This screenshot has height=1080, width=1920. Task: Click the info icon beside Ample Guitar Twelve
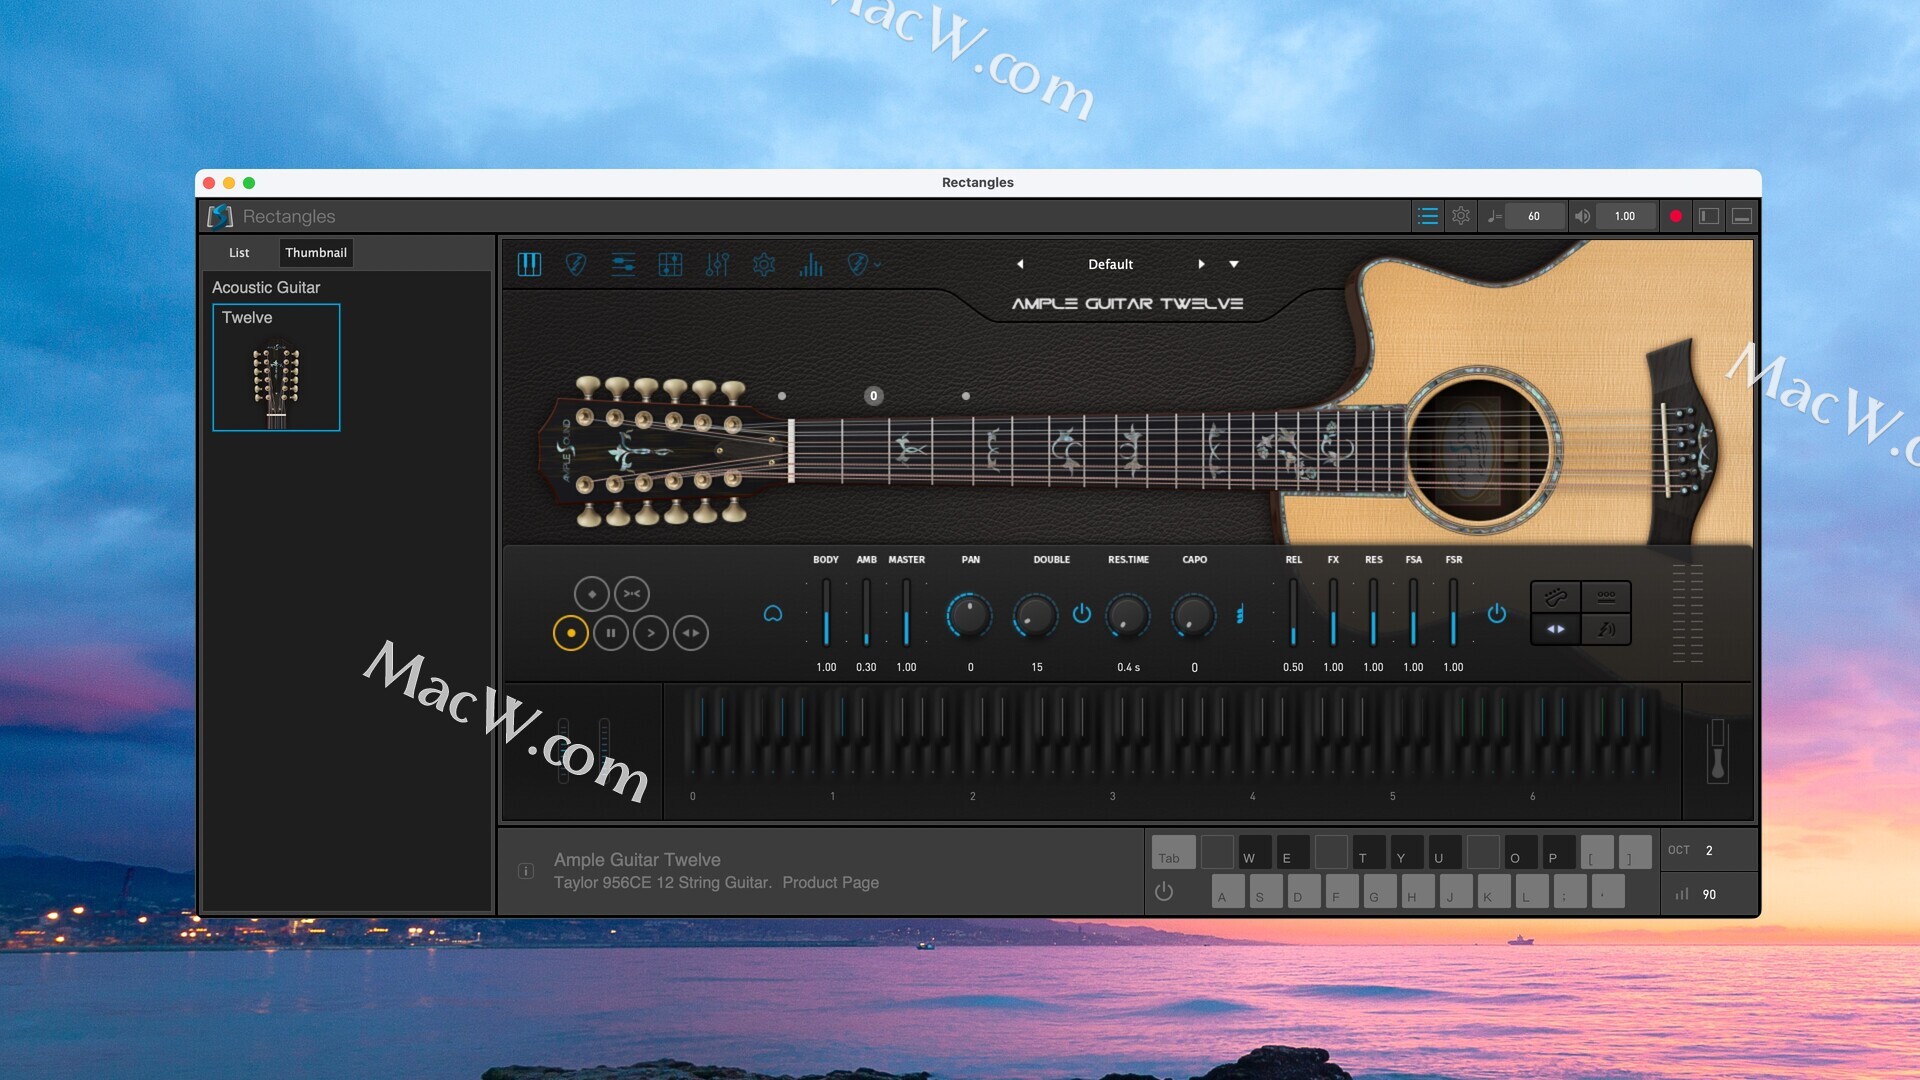point(526,871)
